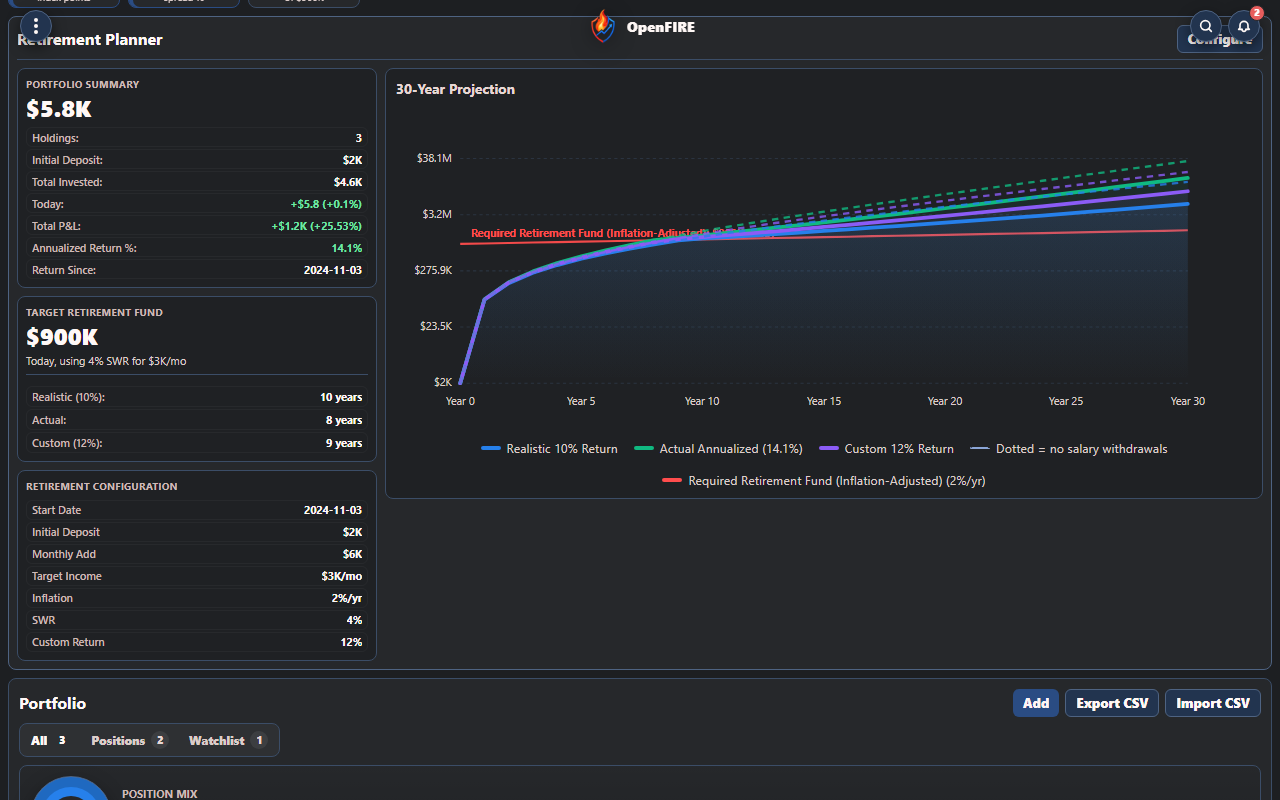Open the notifications bell icon
This screenshot has height=800, width=1280.
[1244, 26]
